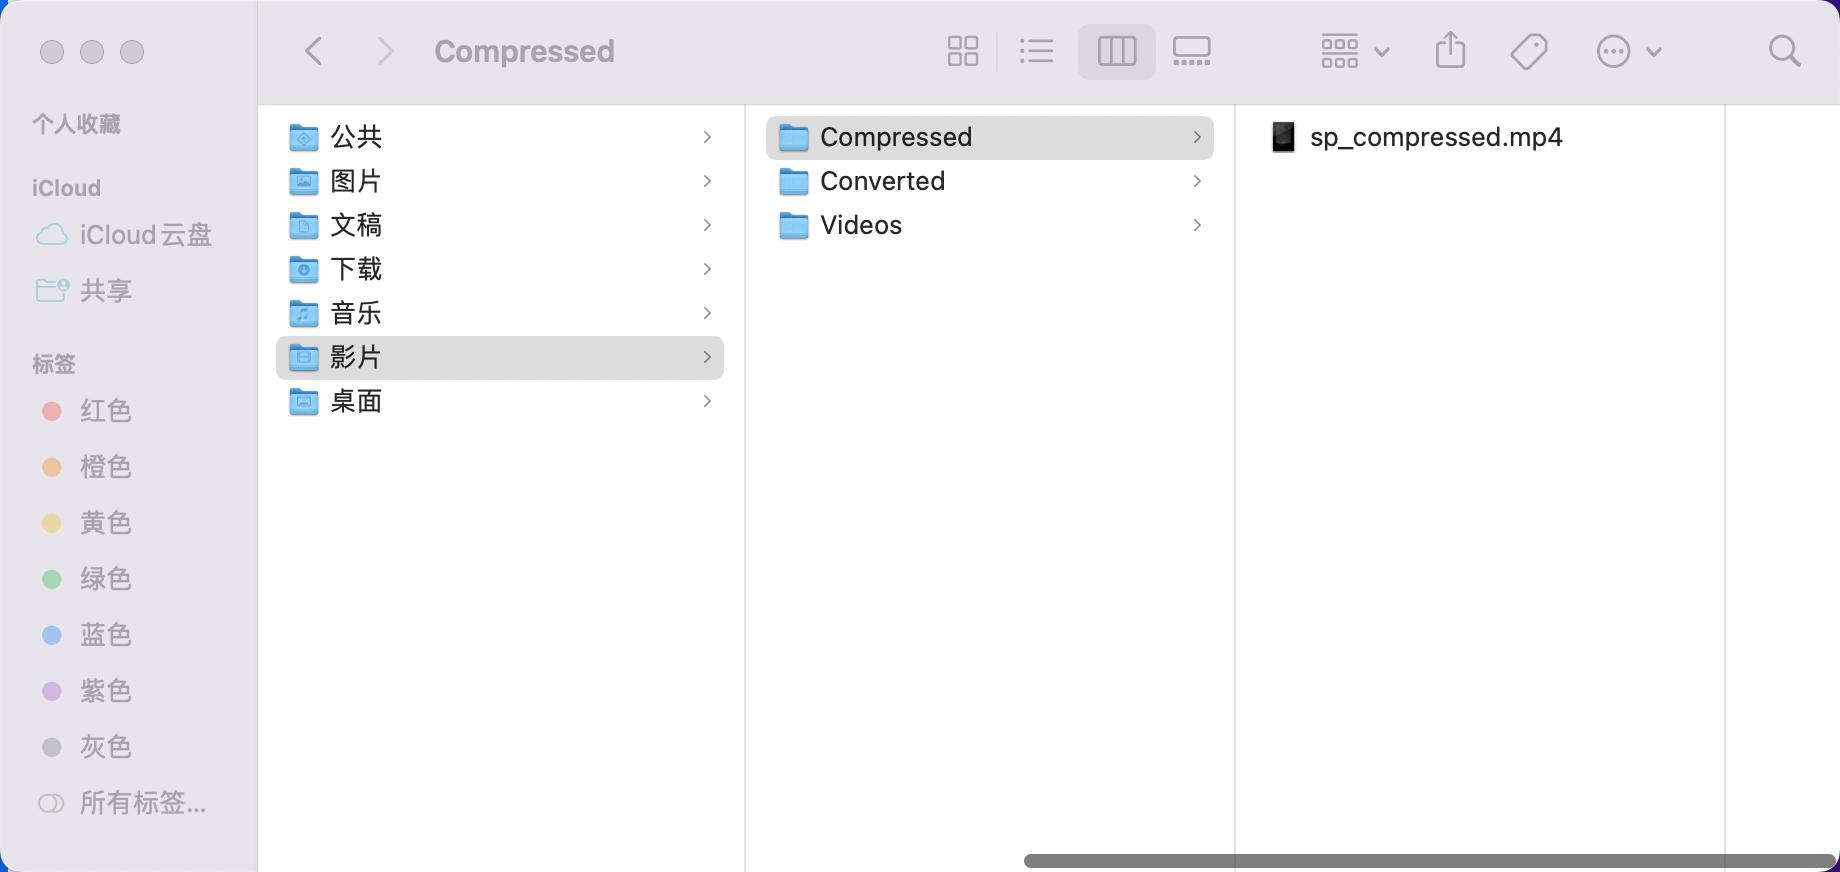Open the Finder search field
The height and width of the screenshot is (872, 1840).
point(1784,51)
